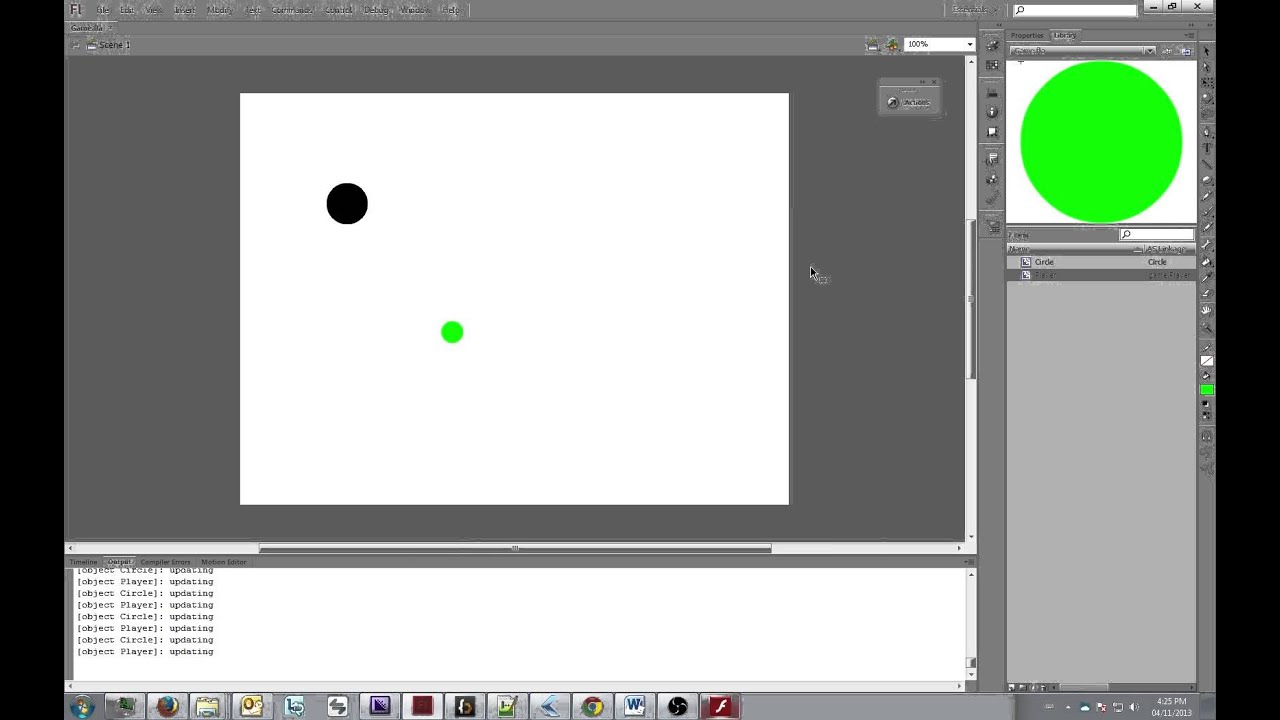Viewport: 1280px width, 720px height.
Task: Open the Debug menu
Action: coord(376,10)
